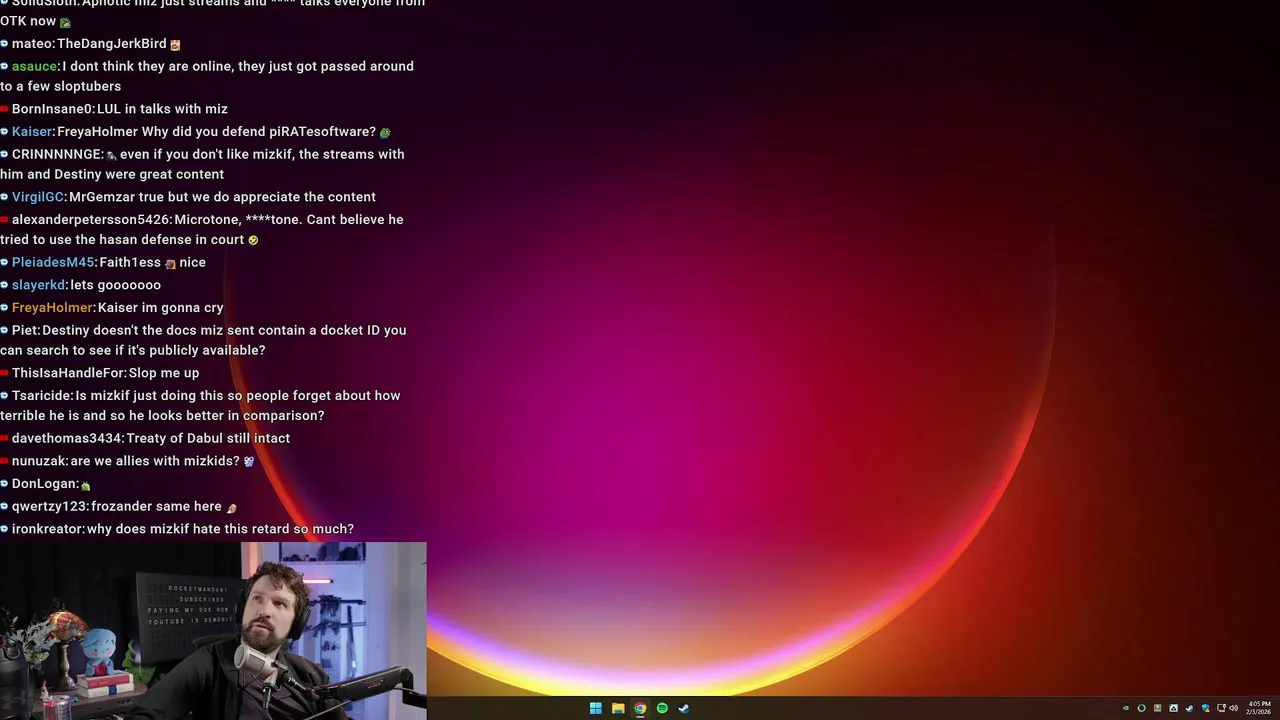The width and height of the screenshot is (1280, 720).
Task: Open the clock showing 4:05 PM
Action: tap(1259, 708)
